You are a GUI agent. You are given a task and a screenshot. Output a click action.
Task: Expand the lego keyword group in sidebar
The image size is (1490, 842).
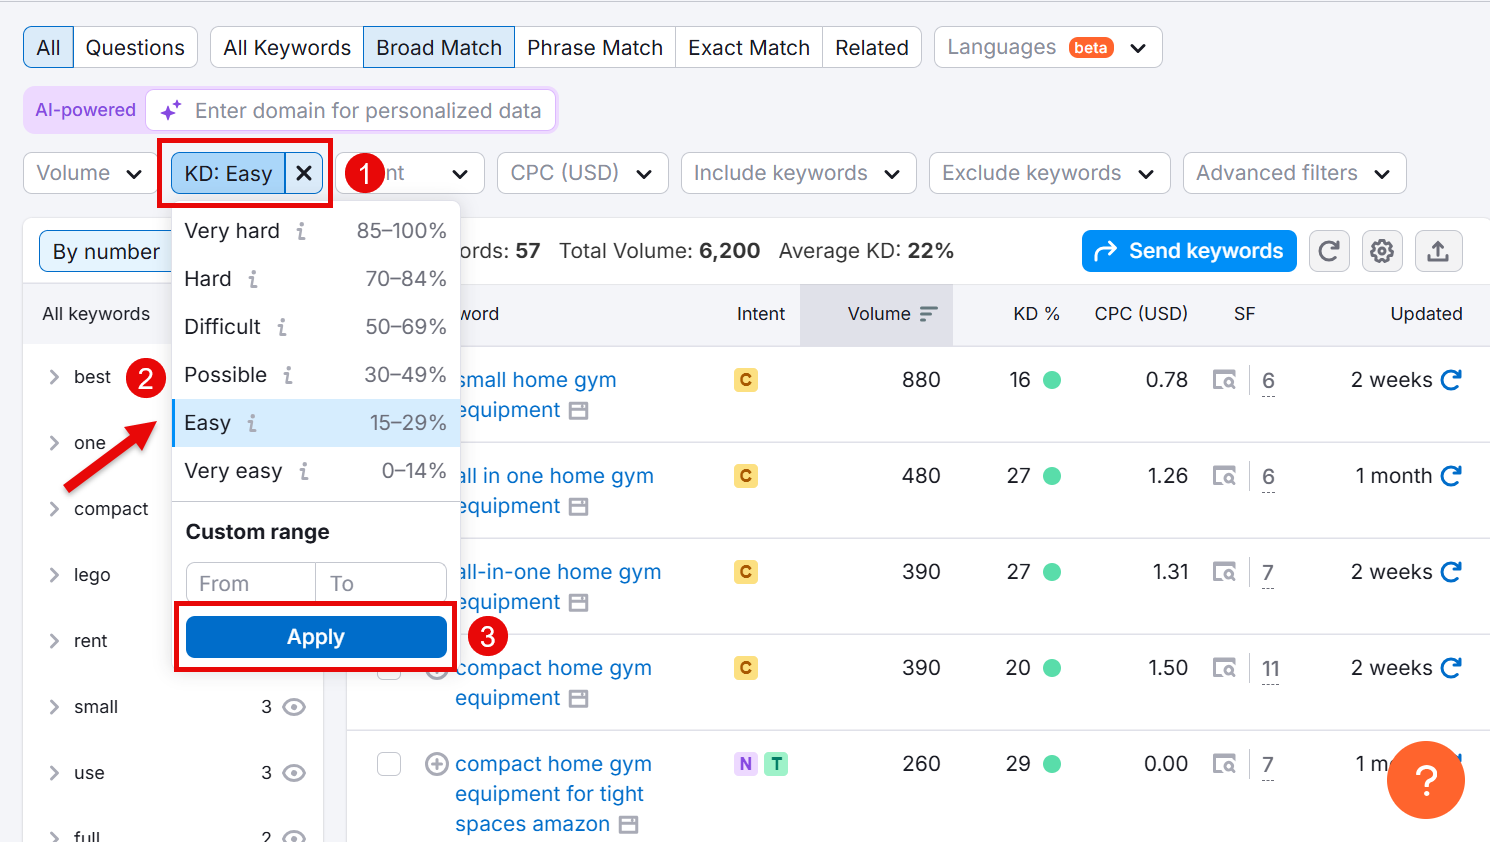click(55, 575)
